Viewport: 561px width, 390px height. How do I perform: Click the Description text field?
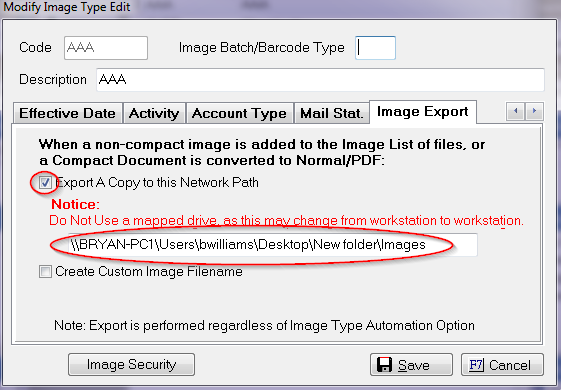(x=320, y=79)
